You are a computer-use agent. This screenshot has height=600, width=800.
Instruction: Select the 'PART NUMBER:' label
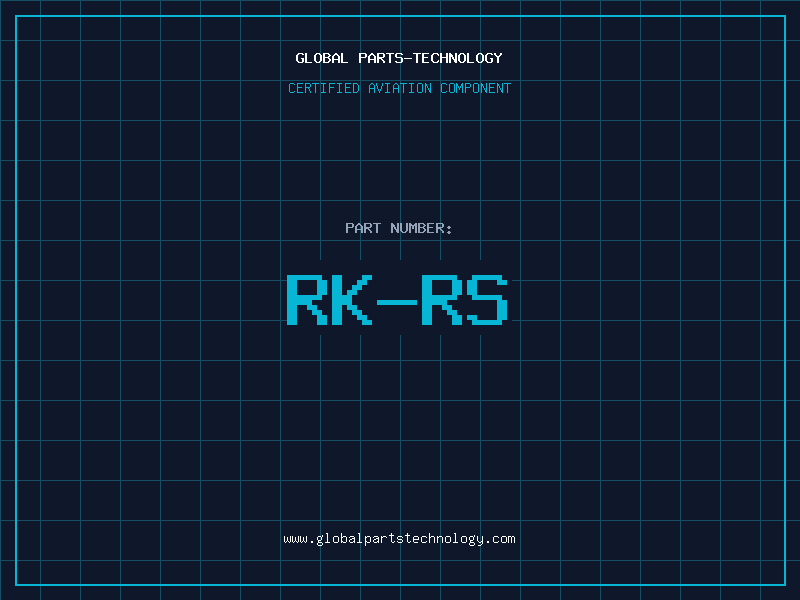click(x=399, y=228)
